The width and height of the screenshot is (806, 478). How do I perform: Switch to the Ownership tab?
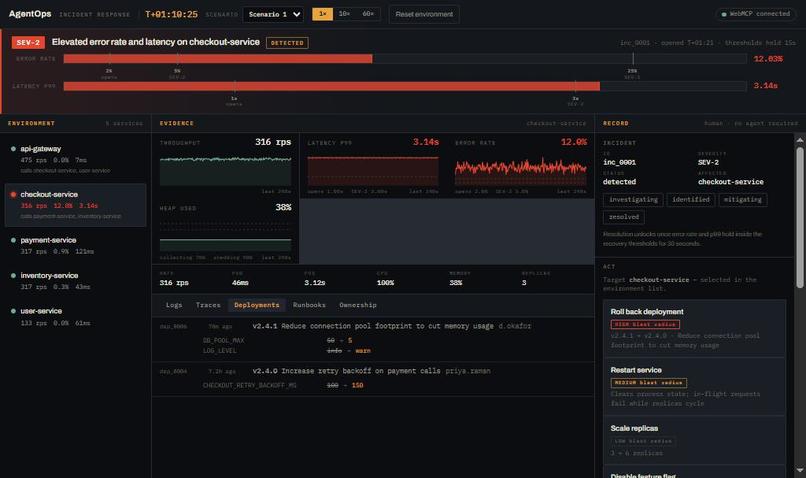pyautogui.click(x=358, y=305)
